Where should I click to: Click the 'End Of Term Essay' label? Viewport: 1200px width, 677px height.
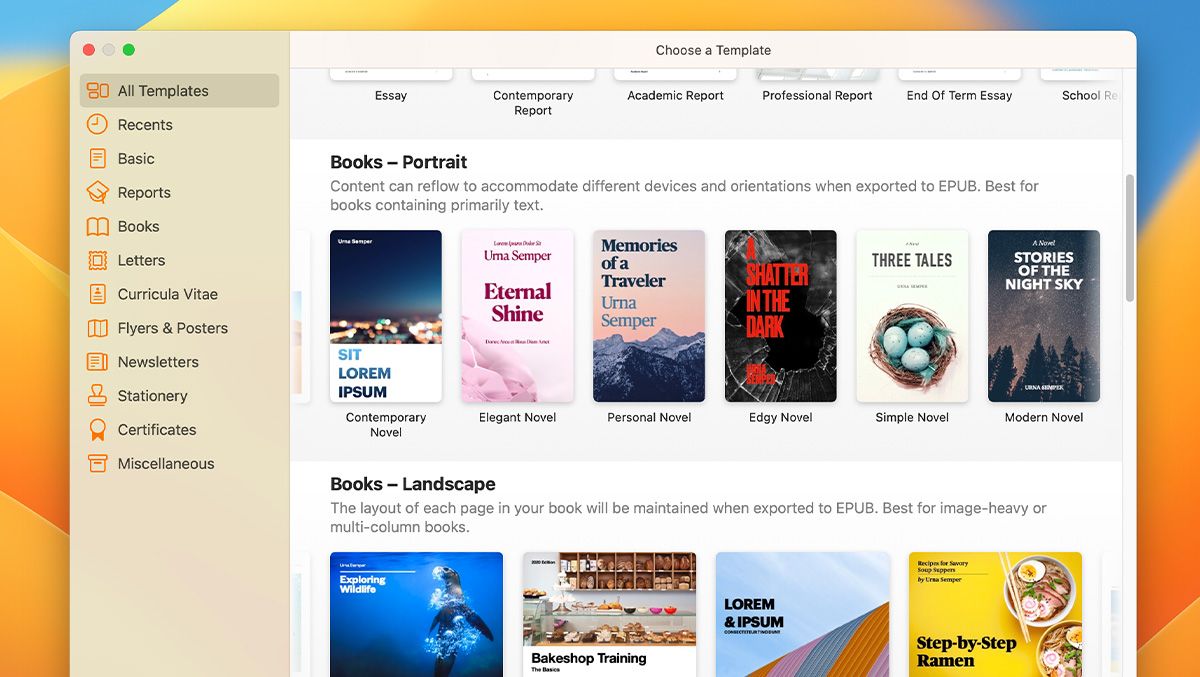pos(960,96)
